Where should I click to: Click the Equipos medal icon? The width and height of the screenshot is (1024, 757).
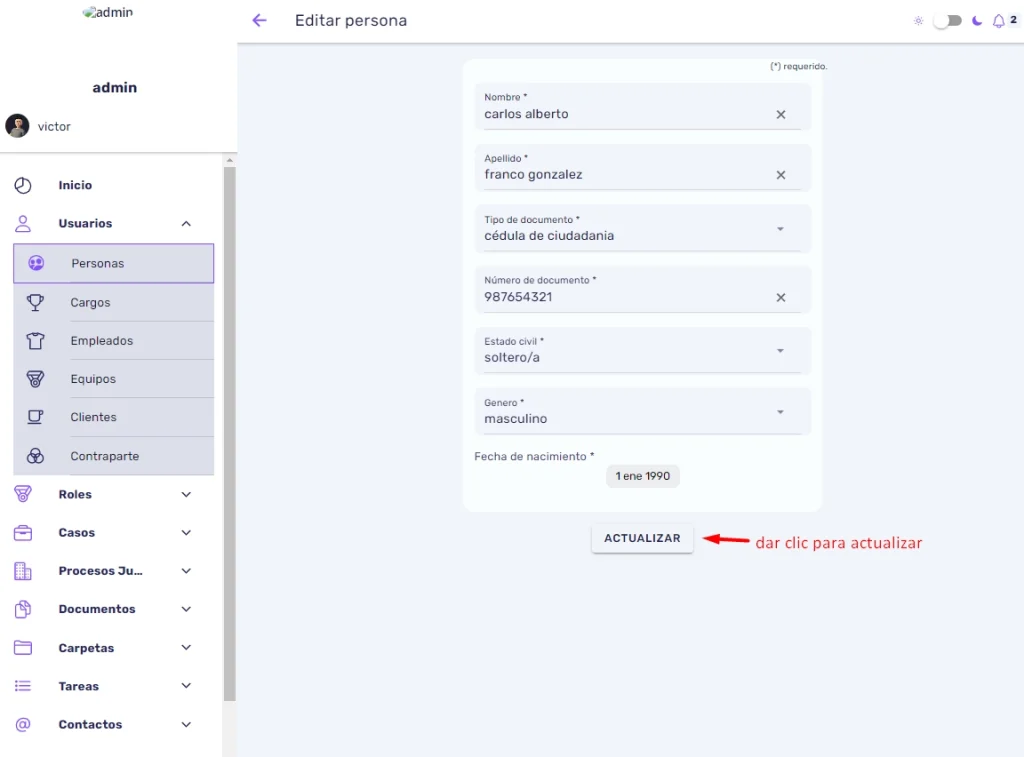coord(35,379)
